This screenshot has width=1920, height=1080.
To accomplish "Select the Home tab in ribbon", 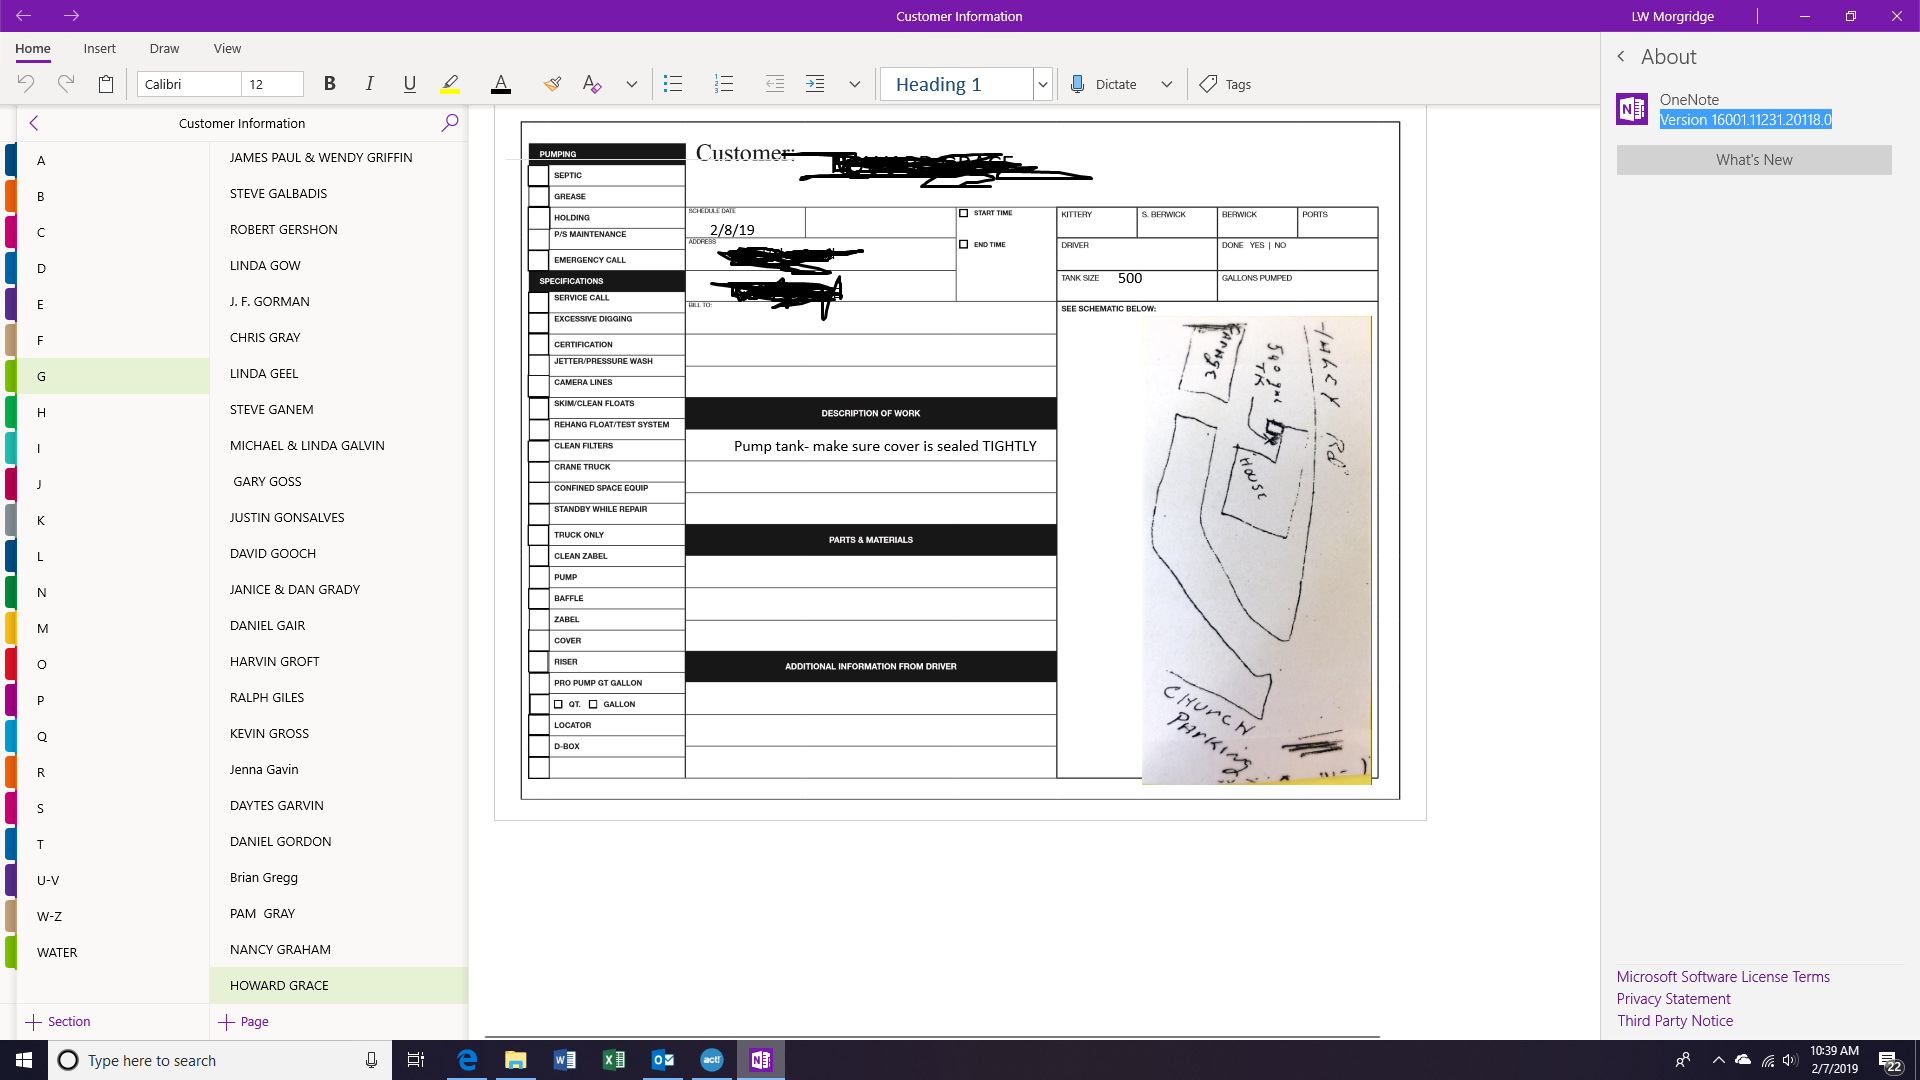I will tap(32, 49).
